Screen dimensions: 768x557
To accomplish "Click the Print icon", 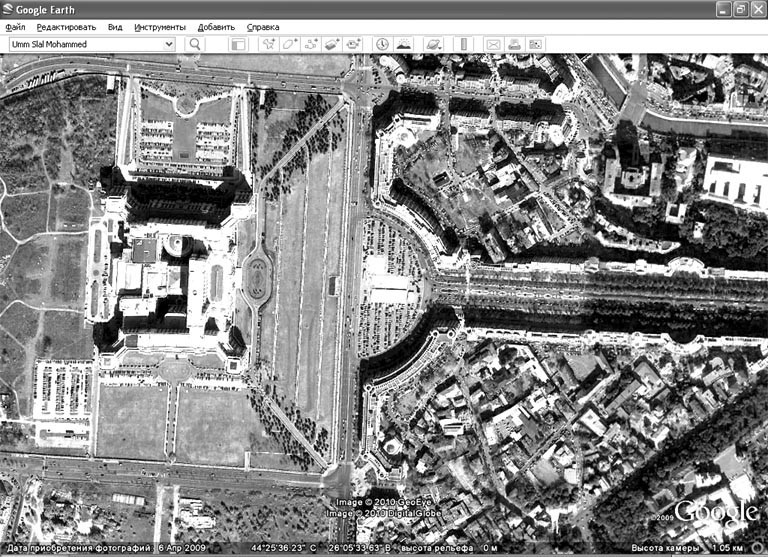I will [514, 44].
